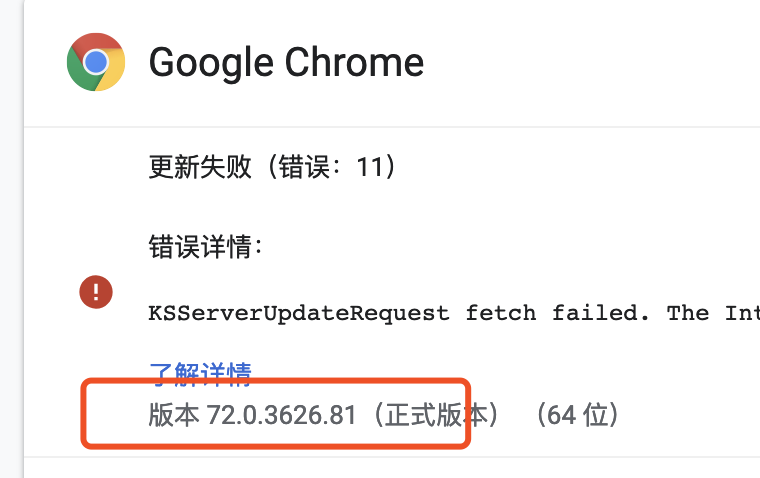This screenshot has width=760, height=478.
Task: Click the Google Chrome logo icon
Action: point(96,62)
